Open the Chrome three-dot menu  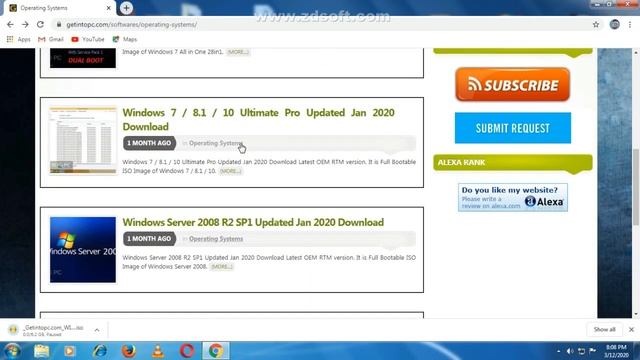[630, 24]
